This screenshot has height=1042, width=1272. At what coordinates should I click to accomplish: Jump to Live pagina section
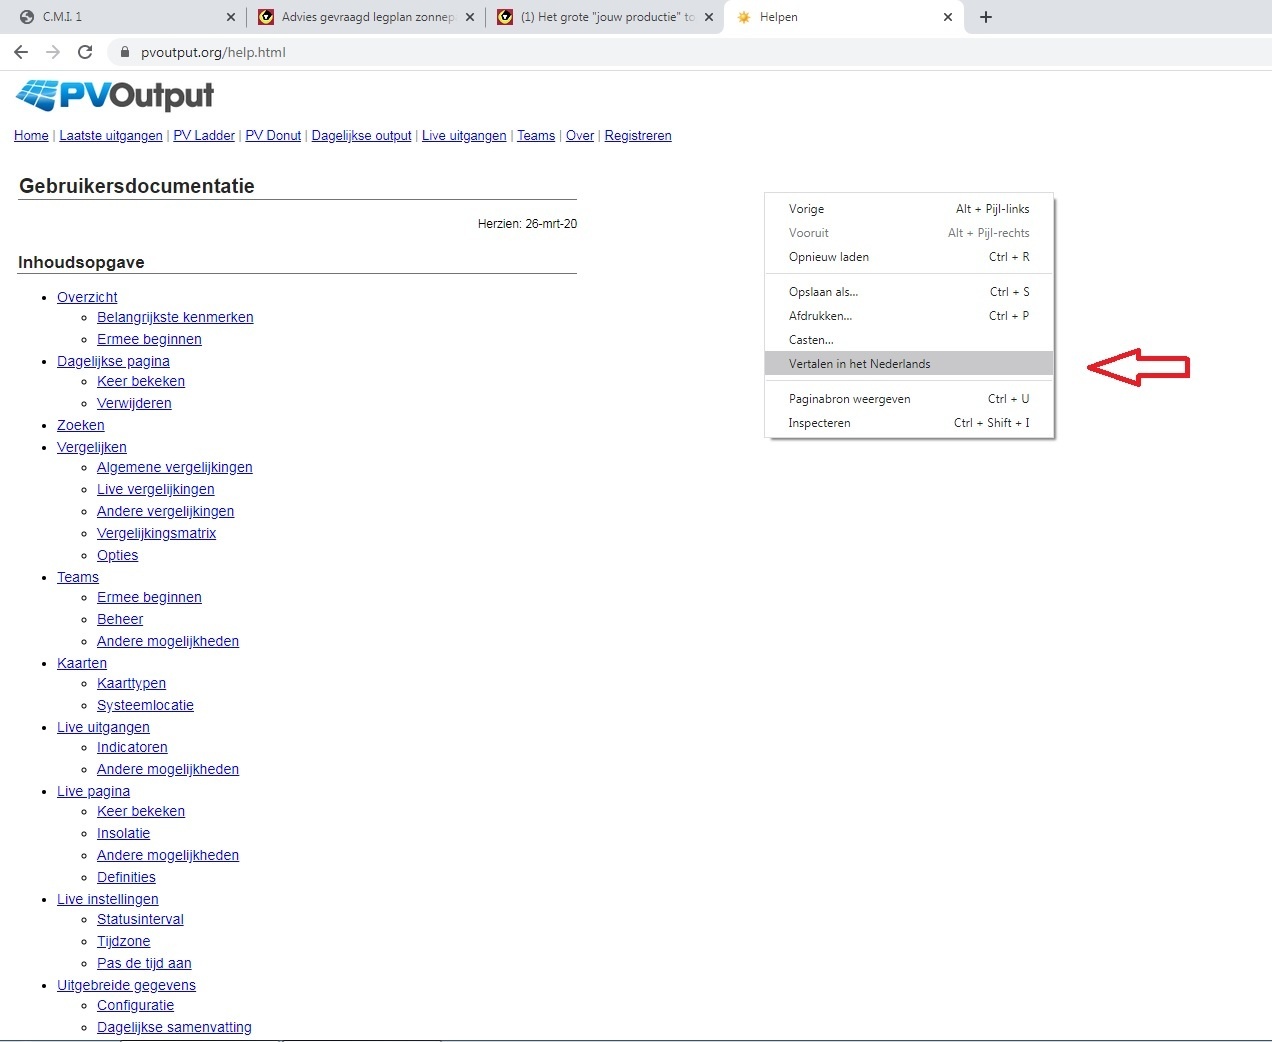tap(93, 791)
